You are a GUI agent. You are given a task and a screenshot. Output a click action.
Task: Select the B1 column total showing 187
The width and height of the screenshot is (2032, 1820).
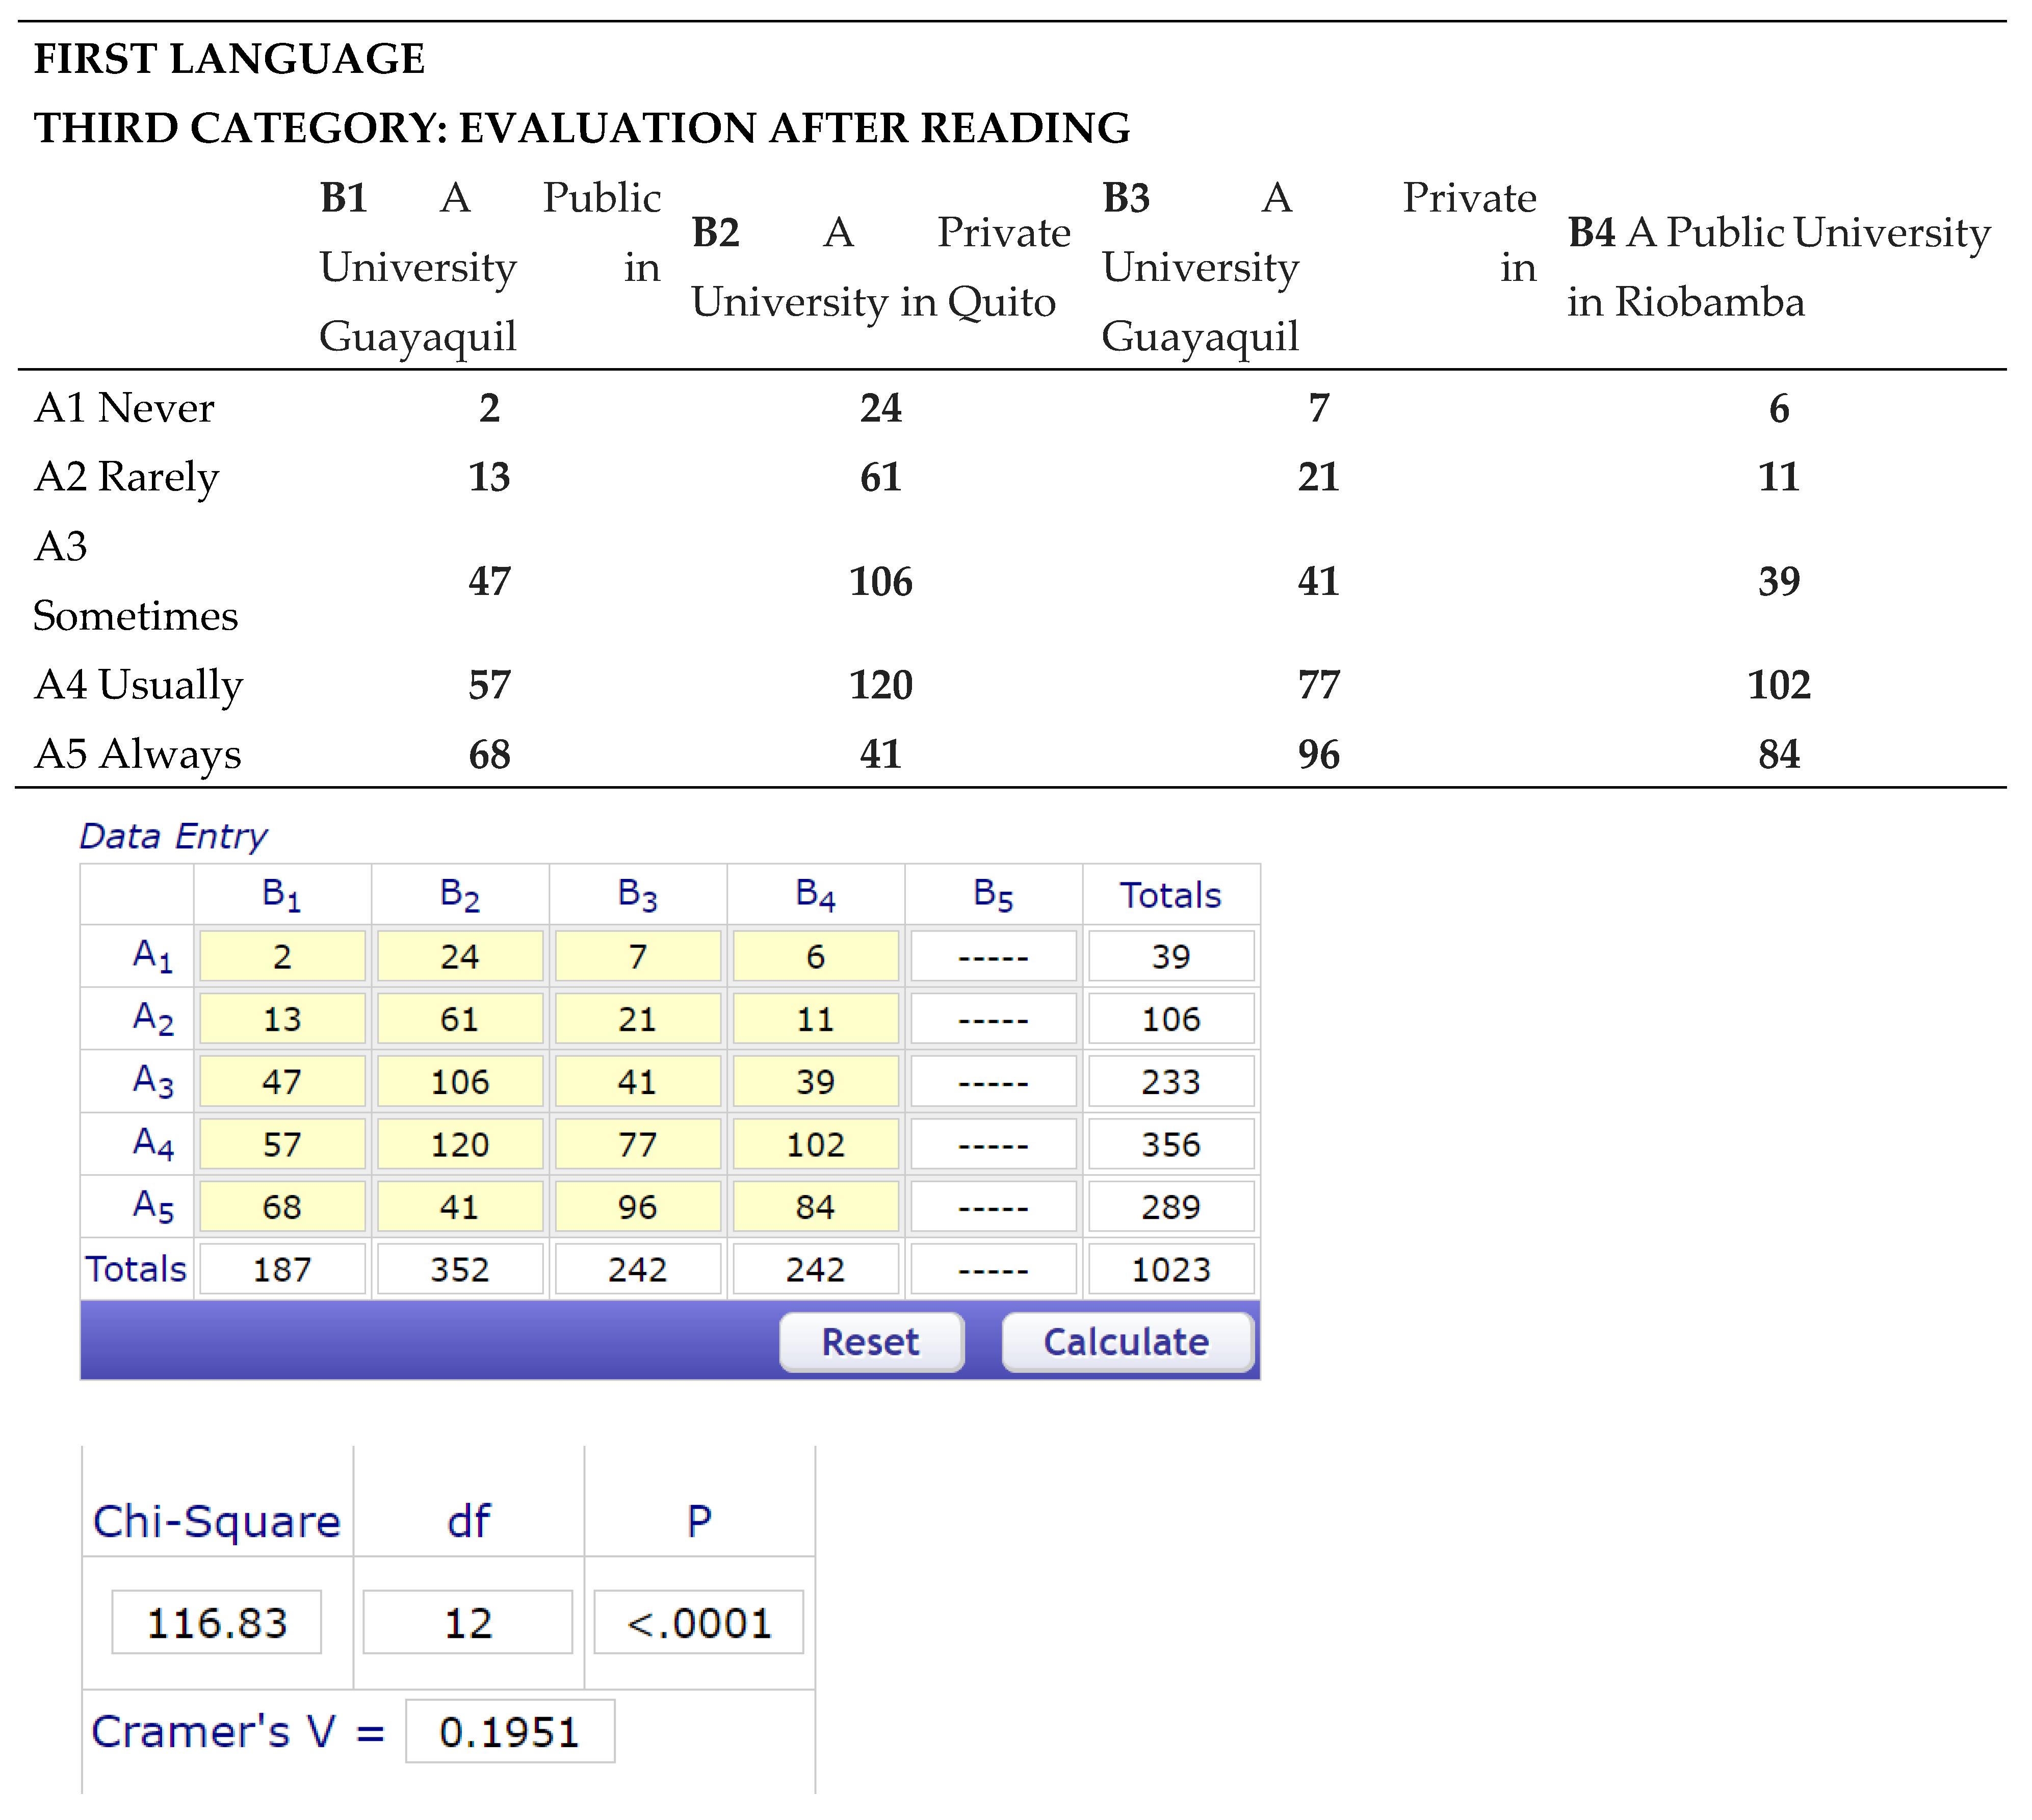pyautogui.click(x=282, y=1268)
